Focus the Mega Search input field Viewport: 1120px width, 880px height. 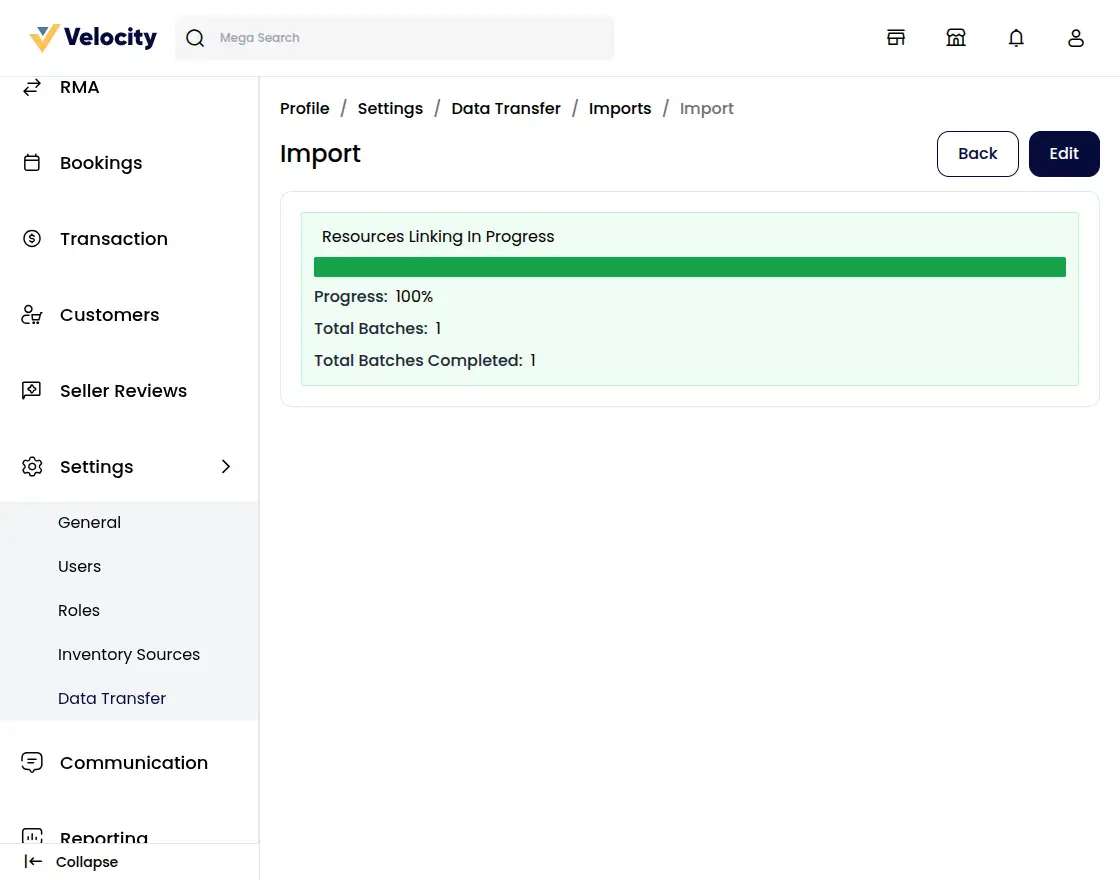[x=410, y=38]
